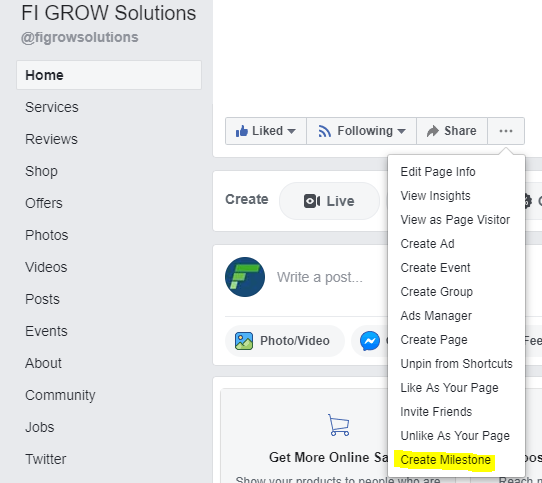Select Like As Your Page
The width and height of the screenshot is (542, 483).
[x=449, y=388]
